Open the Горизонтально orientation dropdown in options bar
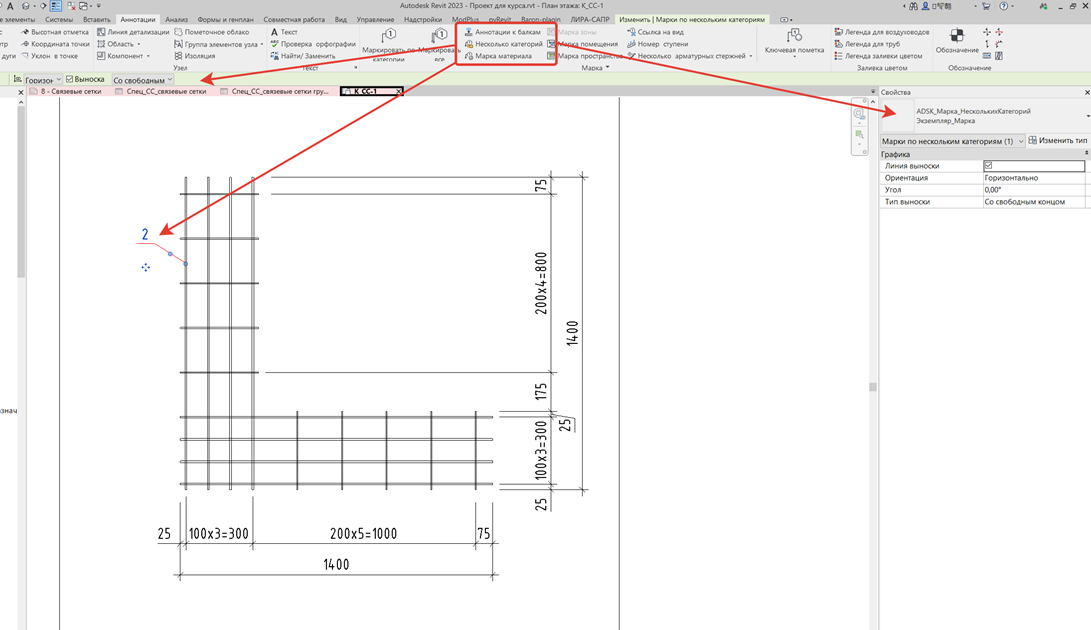1091x630 pixels. (x=42, y=80)
